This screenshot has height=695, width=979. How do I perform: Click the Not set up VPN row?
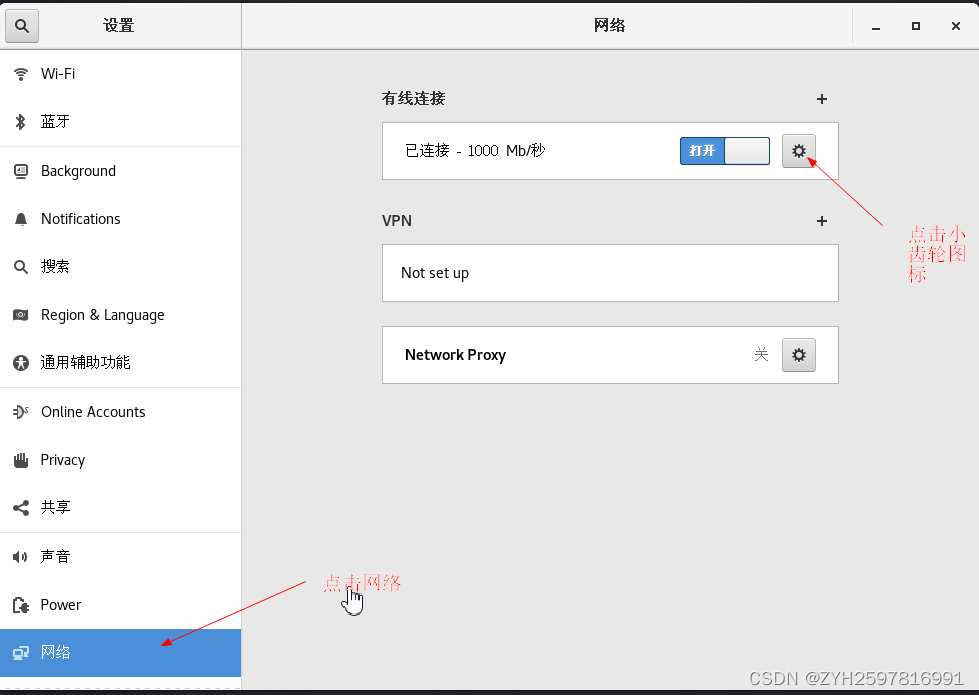pos(610,273)
